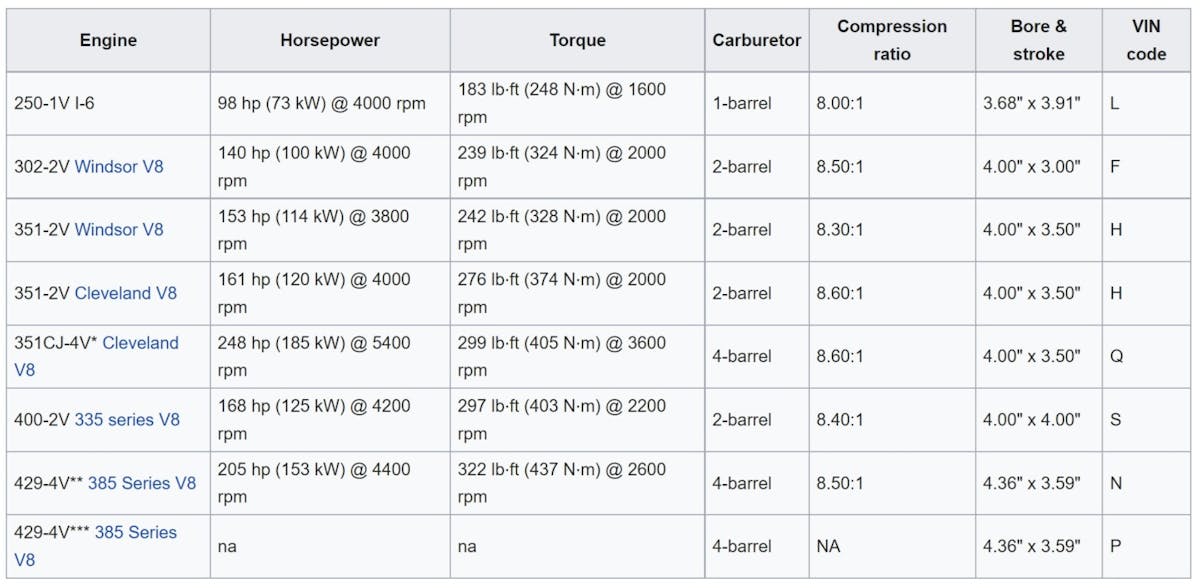Select the Bore & stroke column header
1200x588 pixels.
tap(1038, 41)
